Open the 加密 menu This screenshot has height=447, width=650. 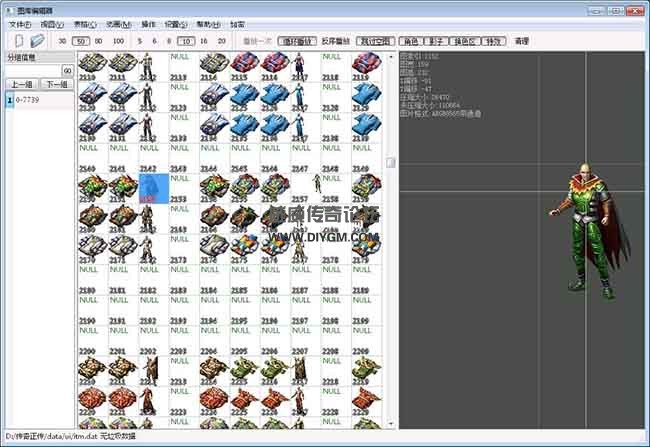click(237, 25)
